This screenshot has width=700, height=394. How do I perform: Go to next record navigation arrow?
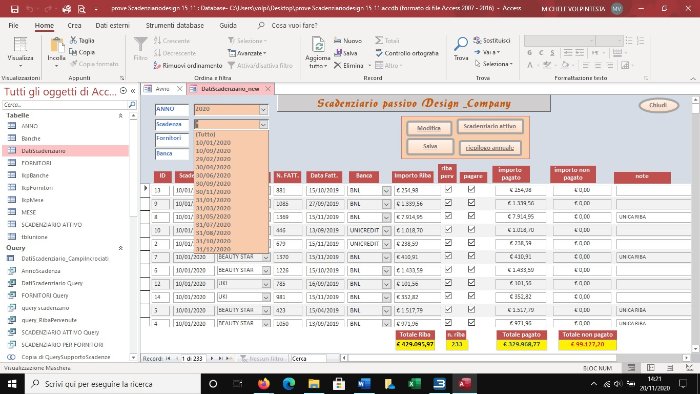pos(212,358)
